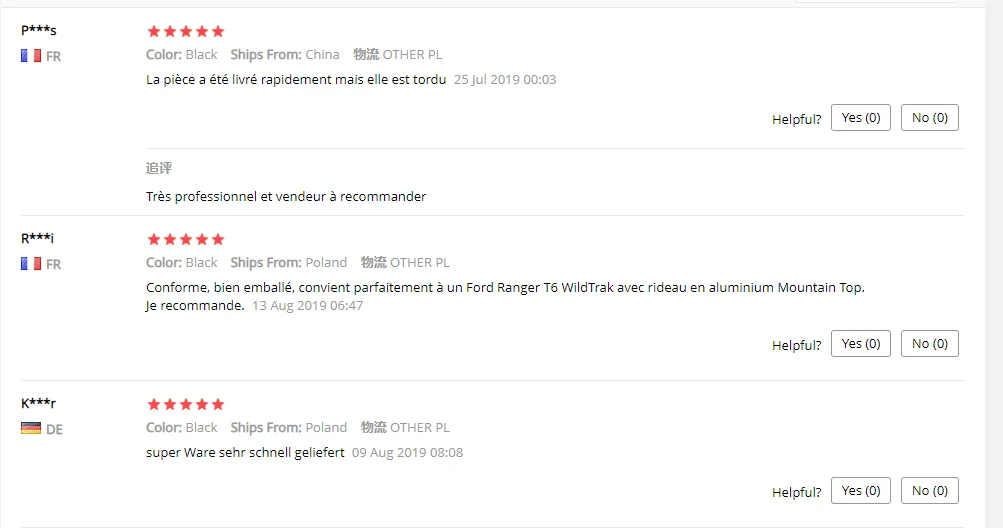Click the French flag icon under R***i

31,264
